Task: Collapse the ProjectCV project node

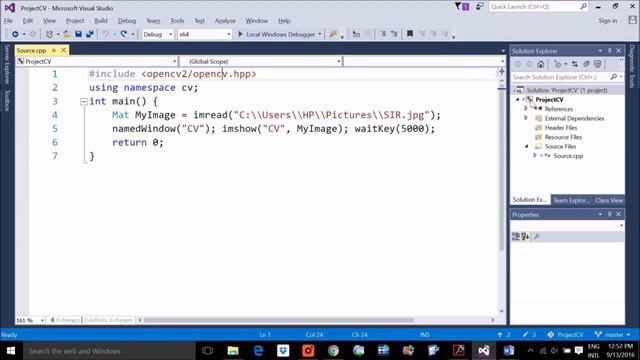Action: pos(518,100)
